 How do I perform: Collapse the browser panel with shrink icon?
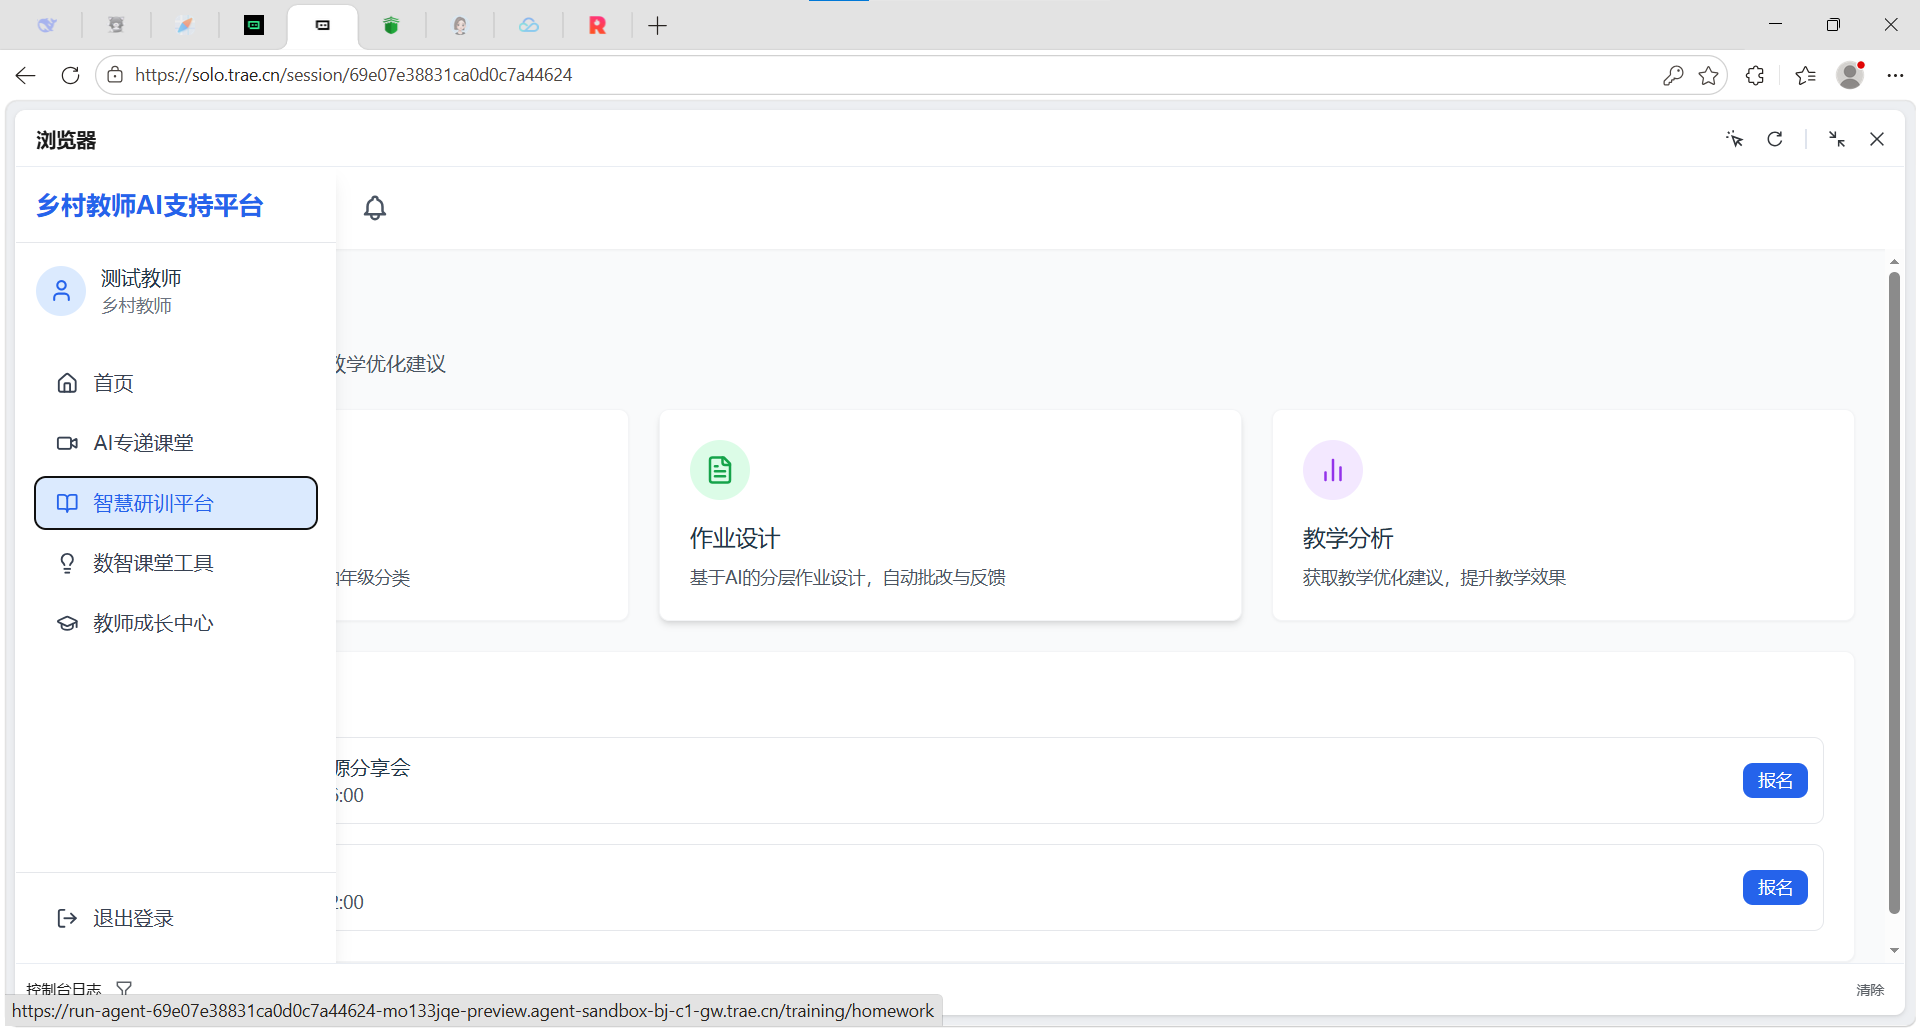[x=1837, y=140]
